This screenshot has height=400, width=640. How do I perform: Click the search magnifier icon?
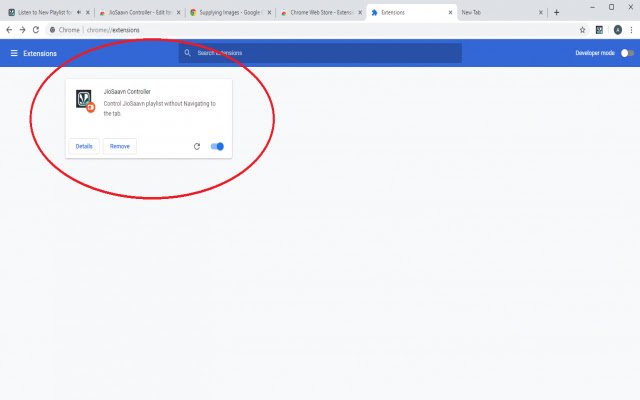187,53
